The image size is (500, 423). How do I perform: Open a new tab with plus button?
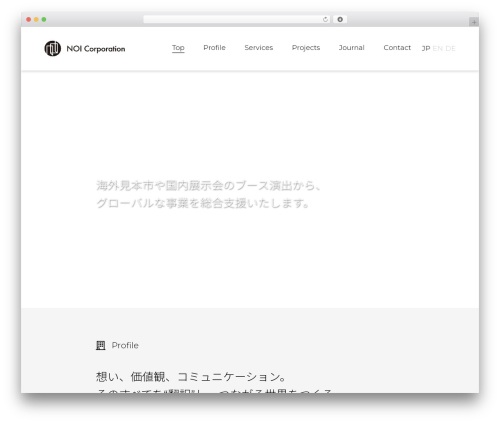coord(474,22)
